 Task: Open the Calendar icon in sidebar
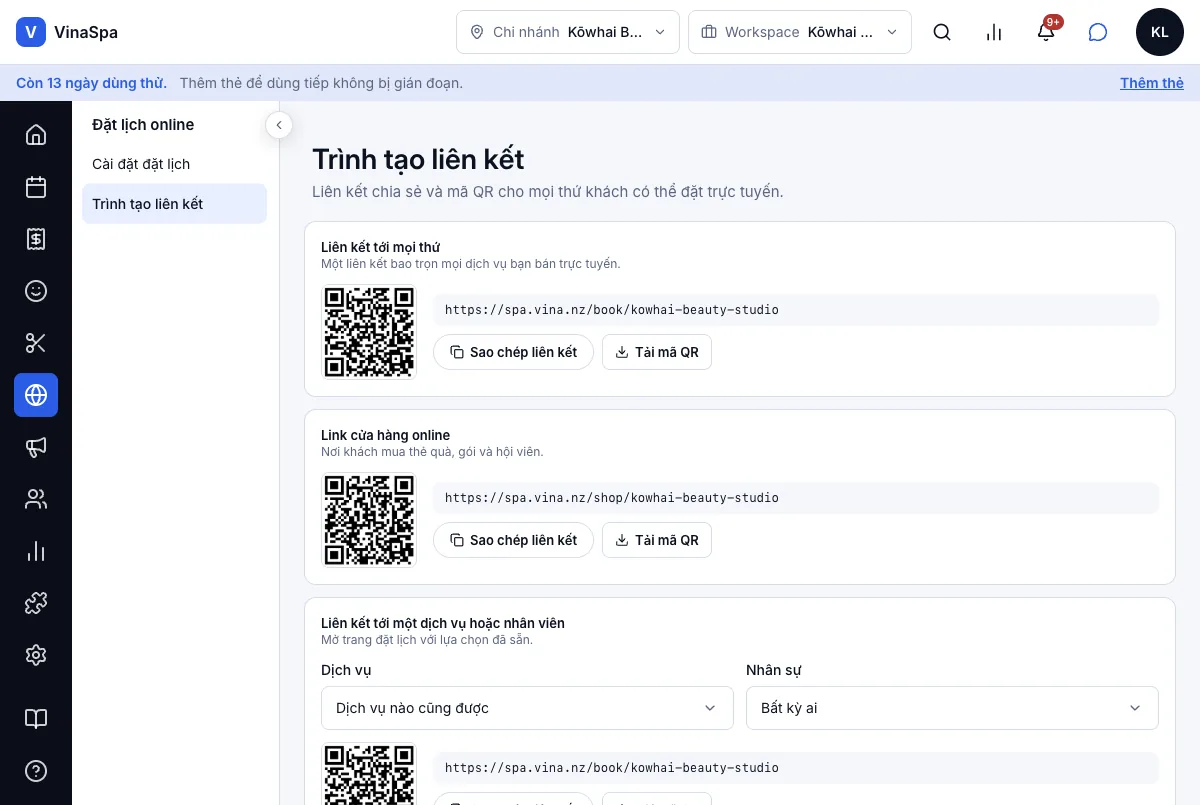(36, 186)
